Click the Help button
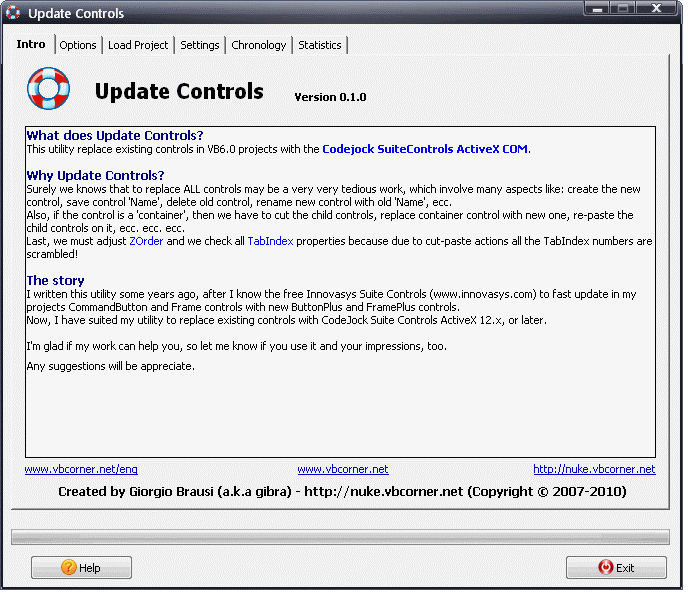This screenshot has width=689, height=595. [x=81, y=567]
